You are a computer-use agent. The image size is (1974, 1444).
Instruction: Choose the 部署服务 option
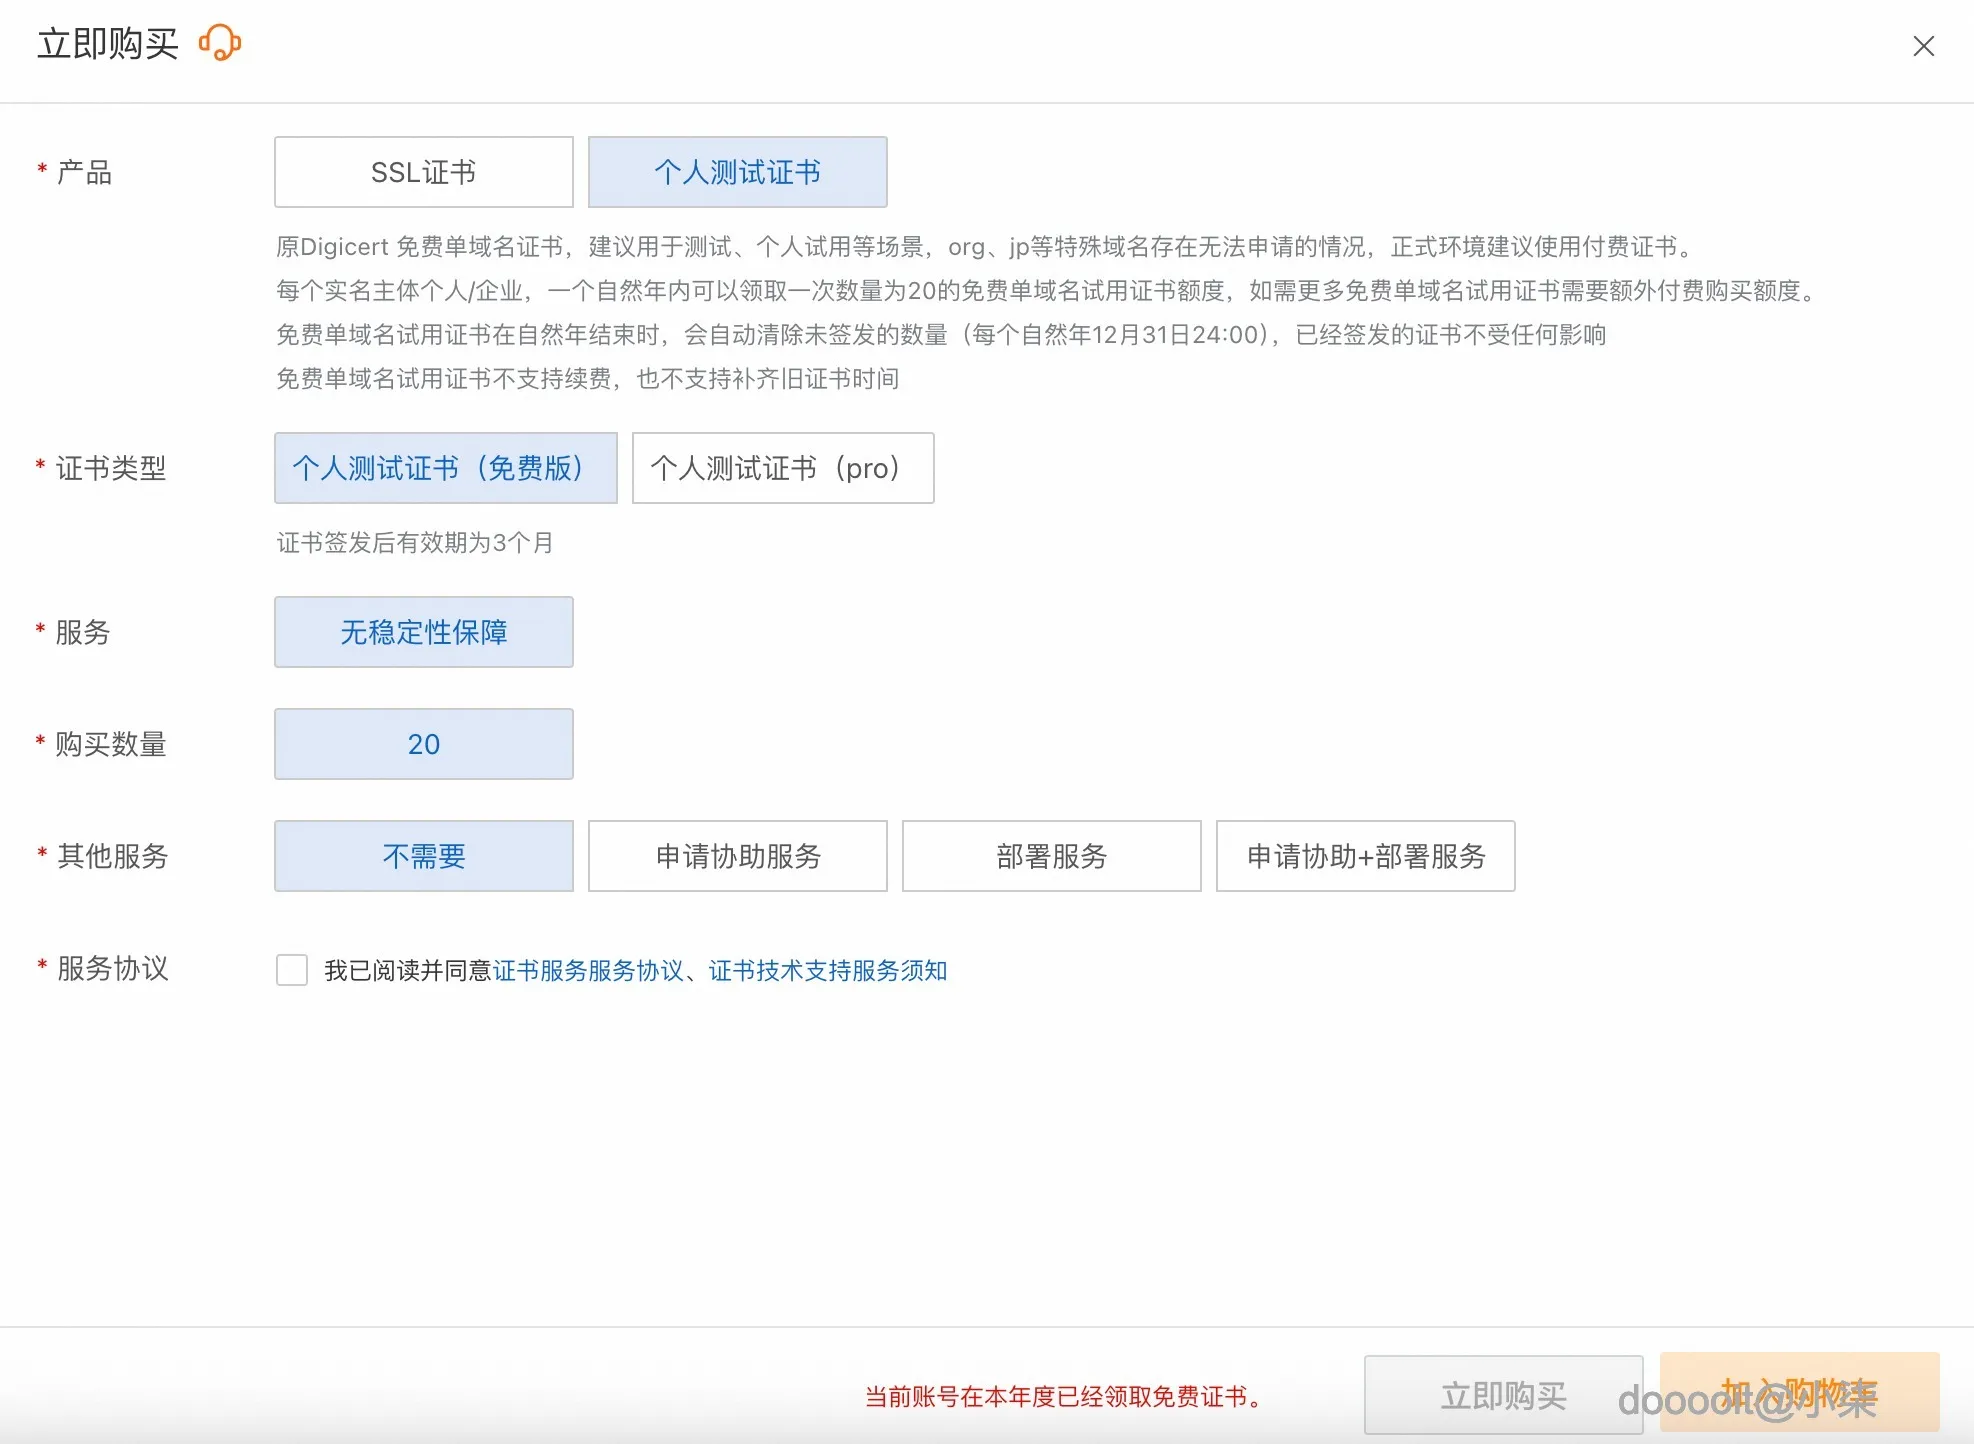[x=1051, y=856]
